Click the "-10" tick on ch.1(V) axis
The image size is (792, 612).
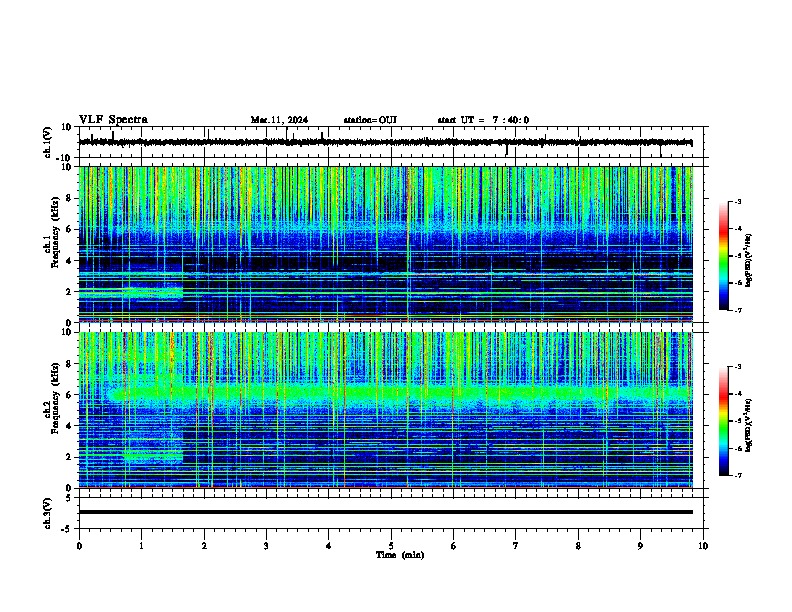[65, 158]
